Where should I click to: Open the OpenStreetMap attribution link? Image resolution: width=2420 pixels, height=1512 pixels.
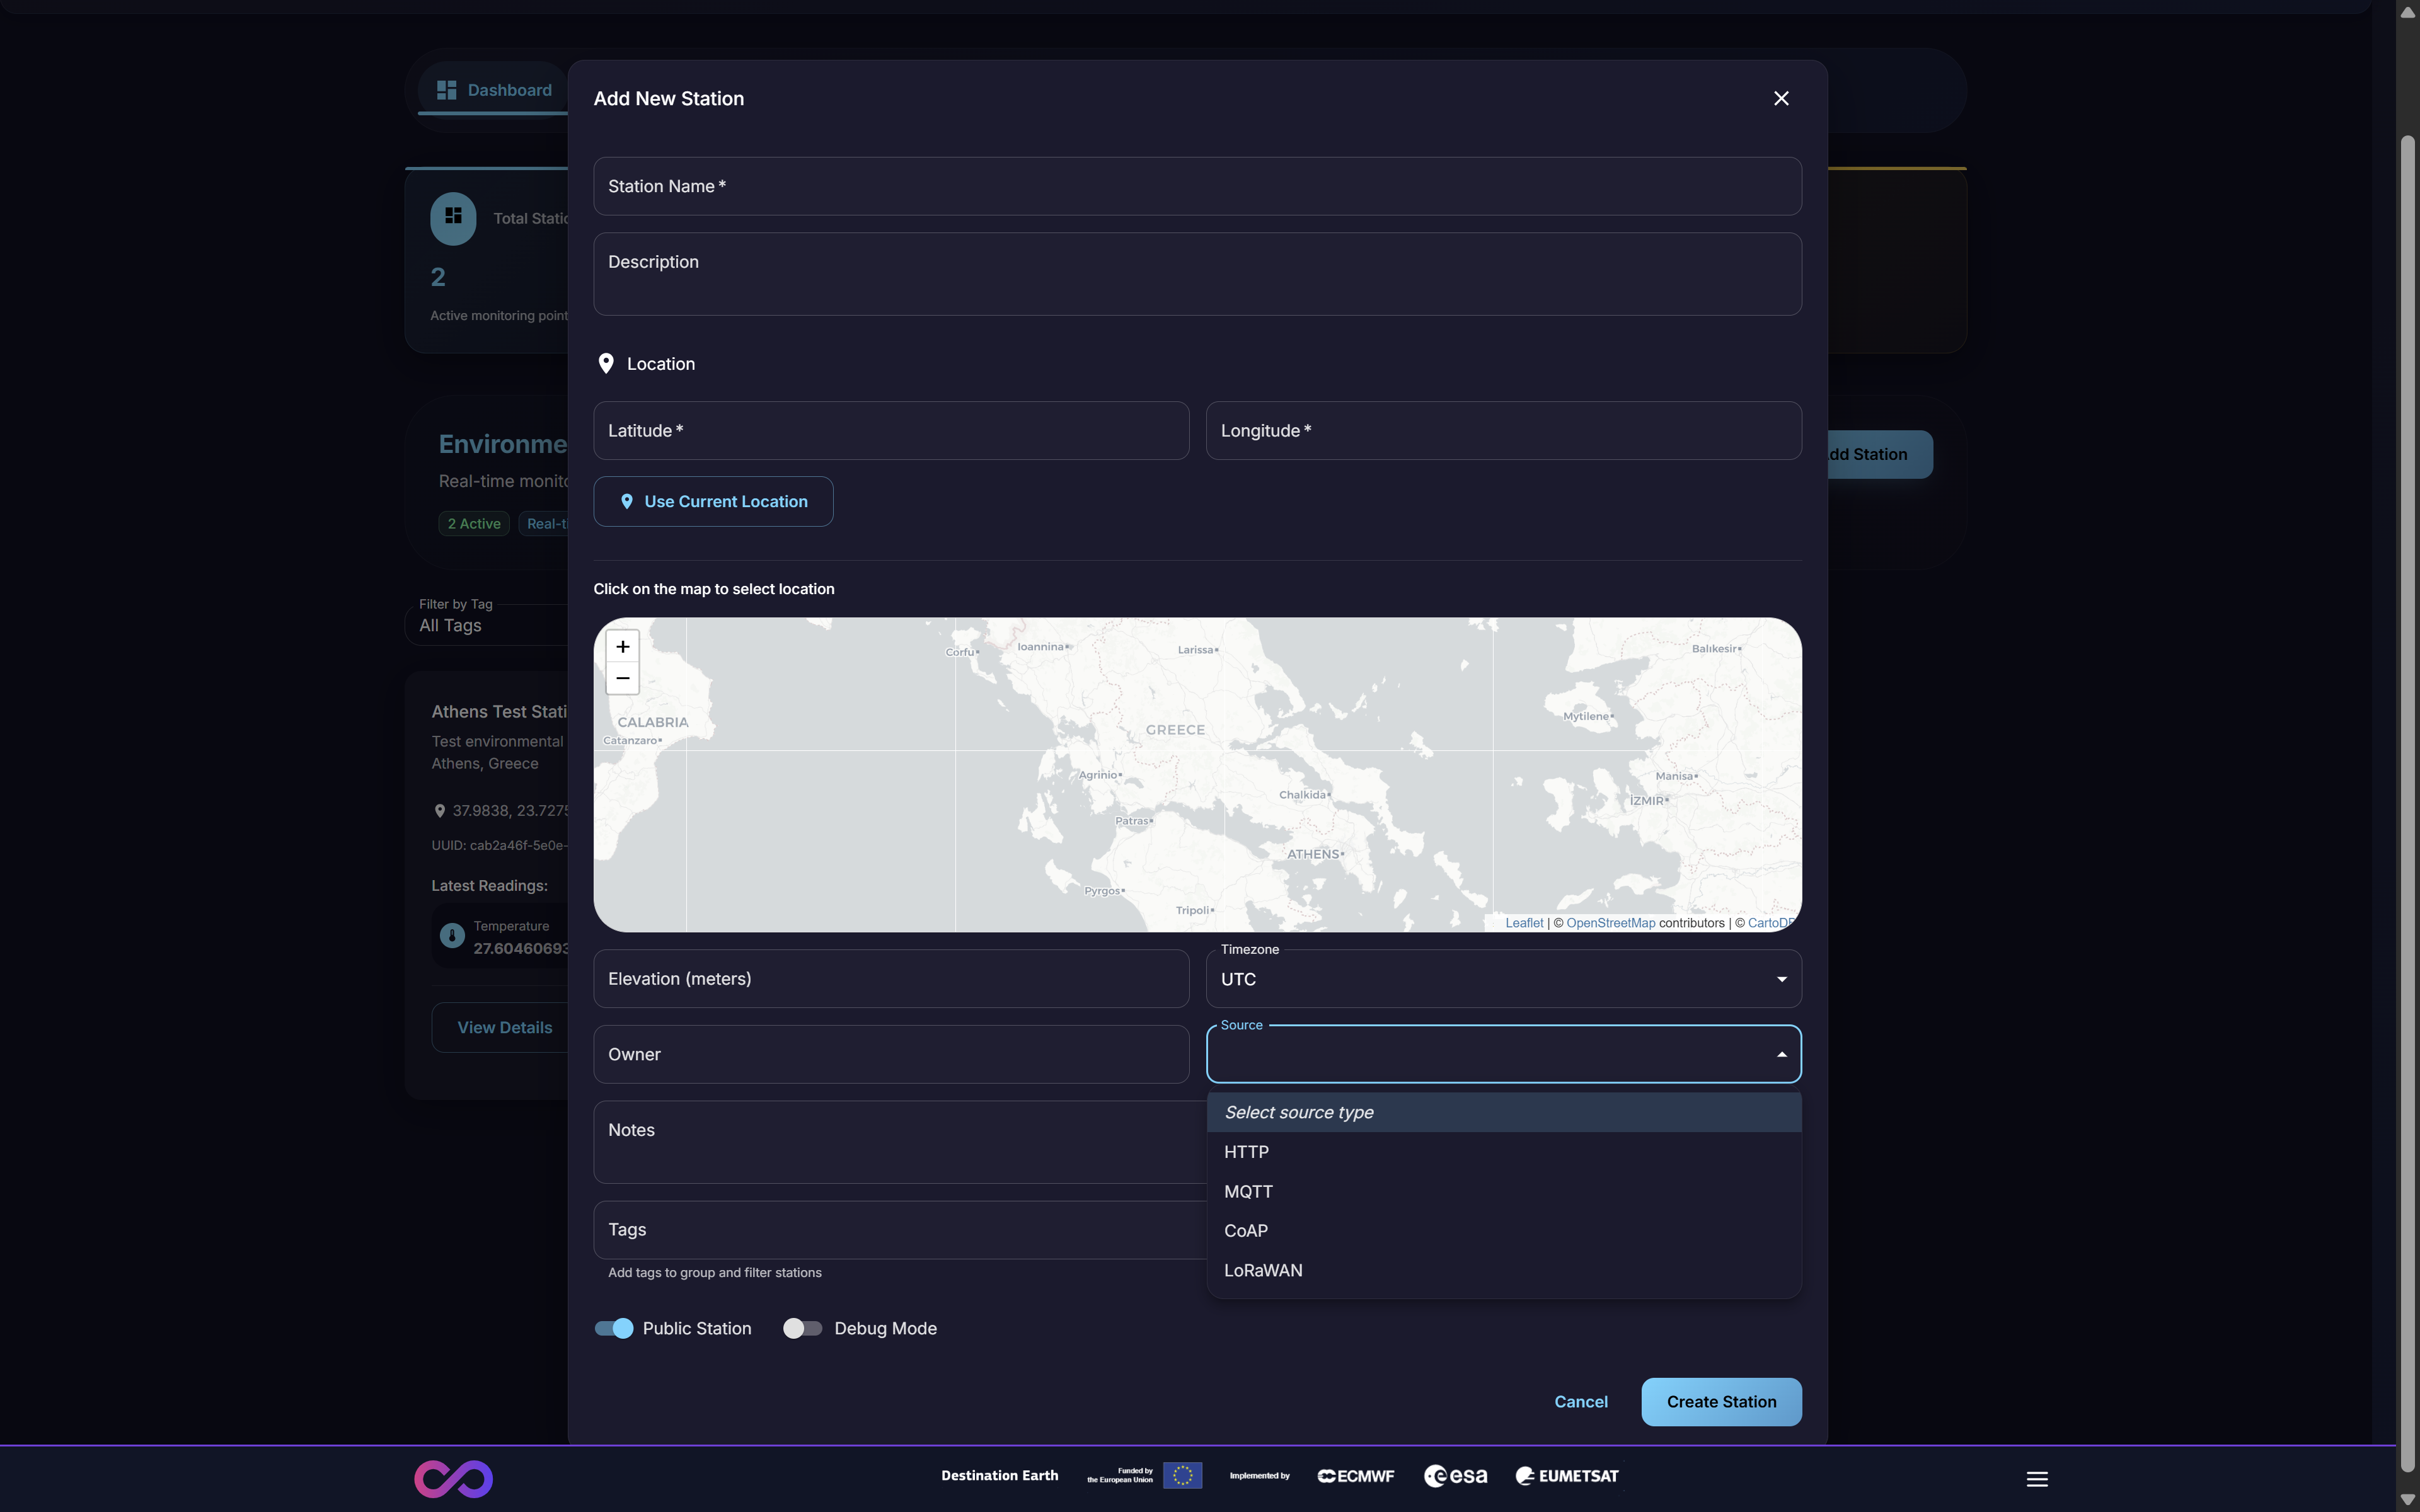1610,923
